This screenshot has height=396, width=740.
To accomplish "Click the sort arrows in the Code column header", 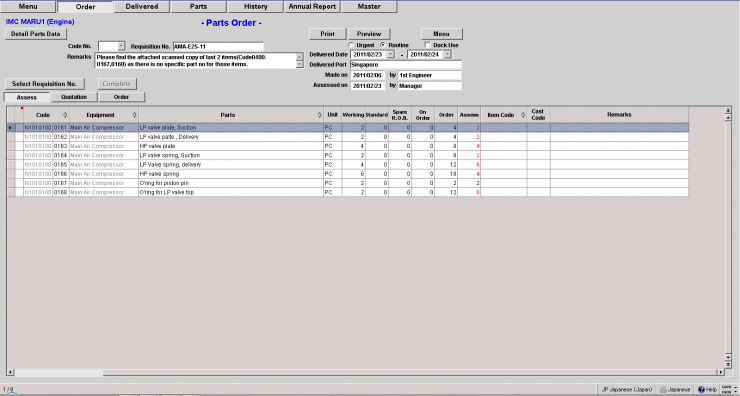I will tap(65, 115).
